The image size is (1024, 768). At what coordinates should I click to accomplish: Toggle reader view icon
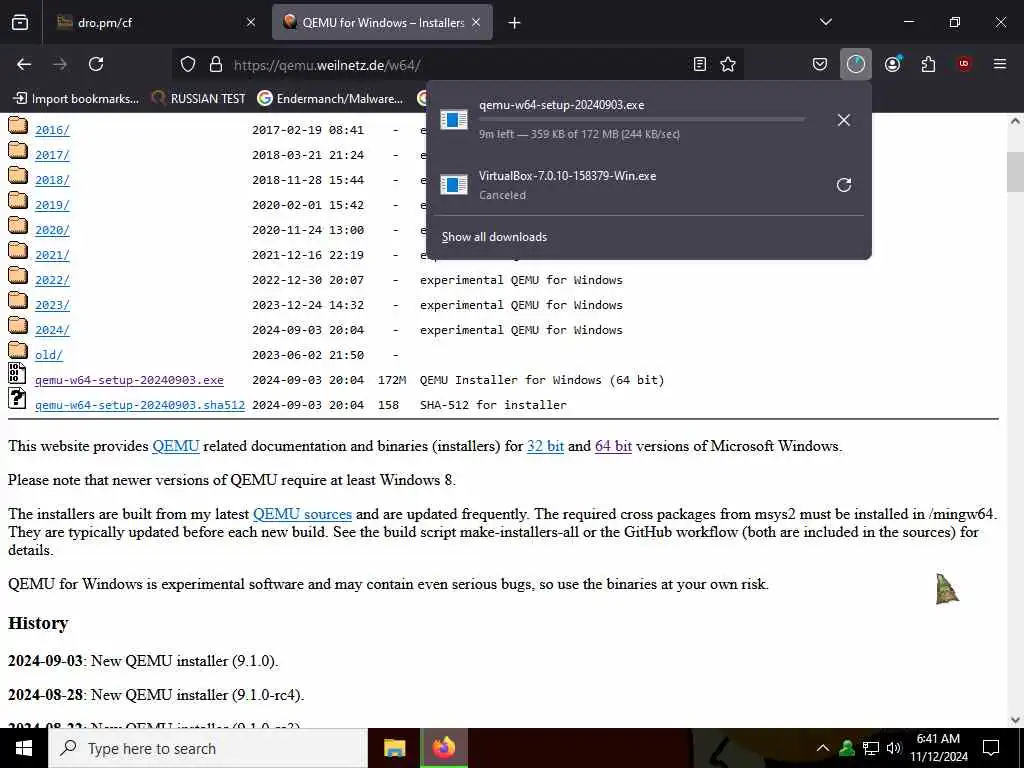coord(699,64)
